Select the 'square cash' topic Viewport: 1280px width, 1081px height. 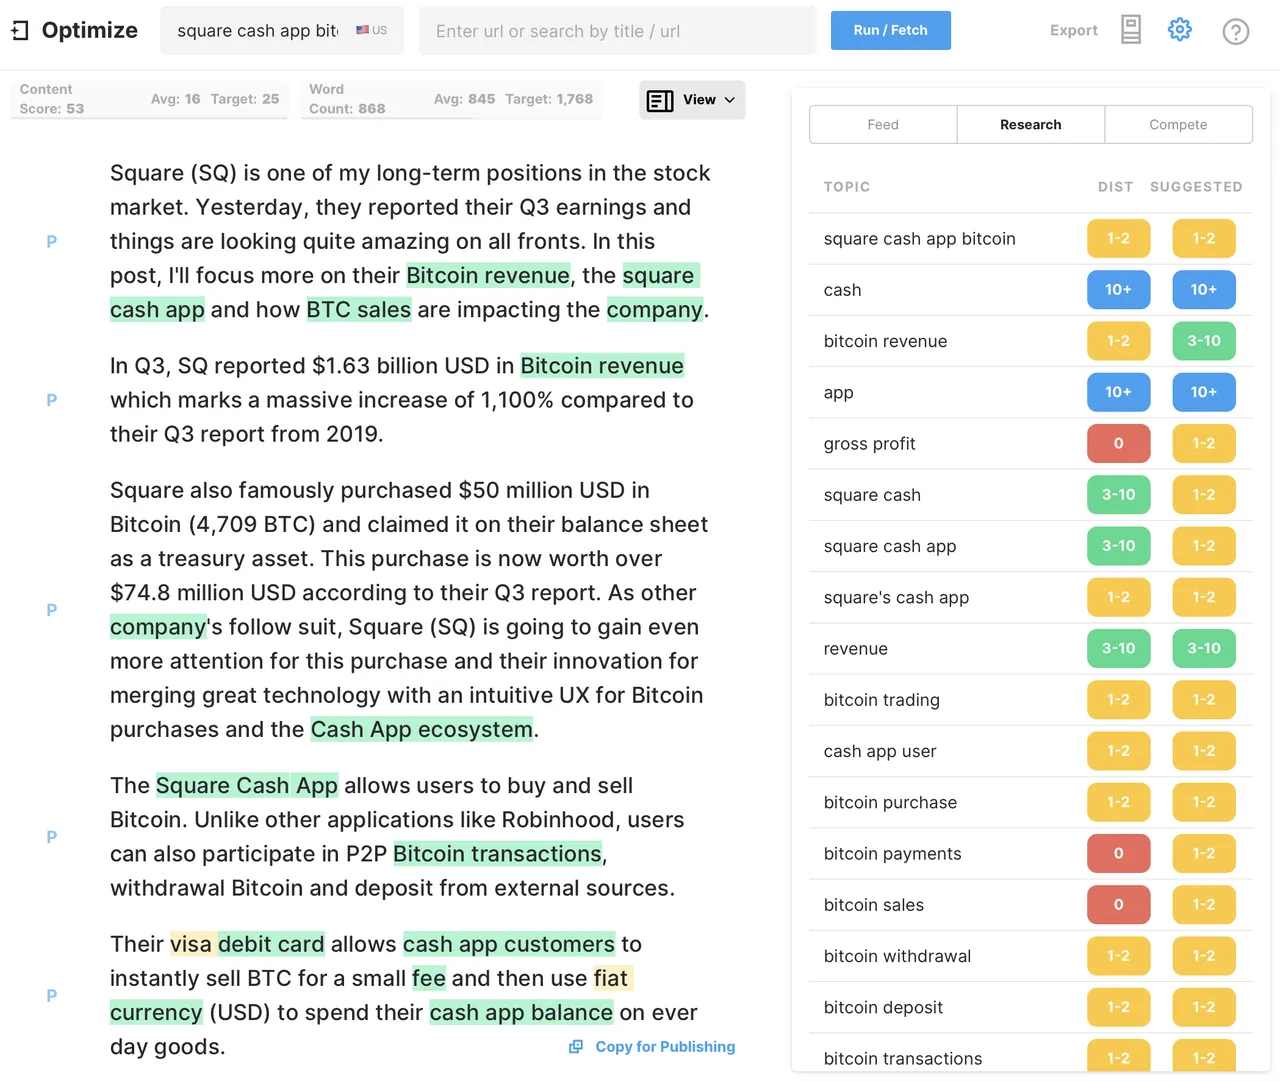1031,495
